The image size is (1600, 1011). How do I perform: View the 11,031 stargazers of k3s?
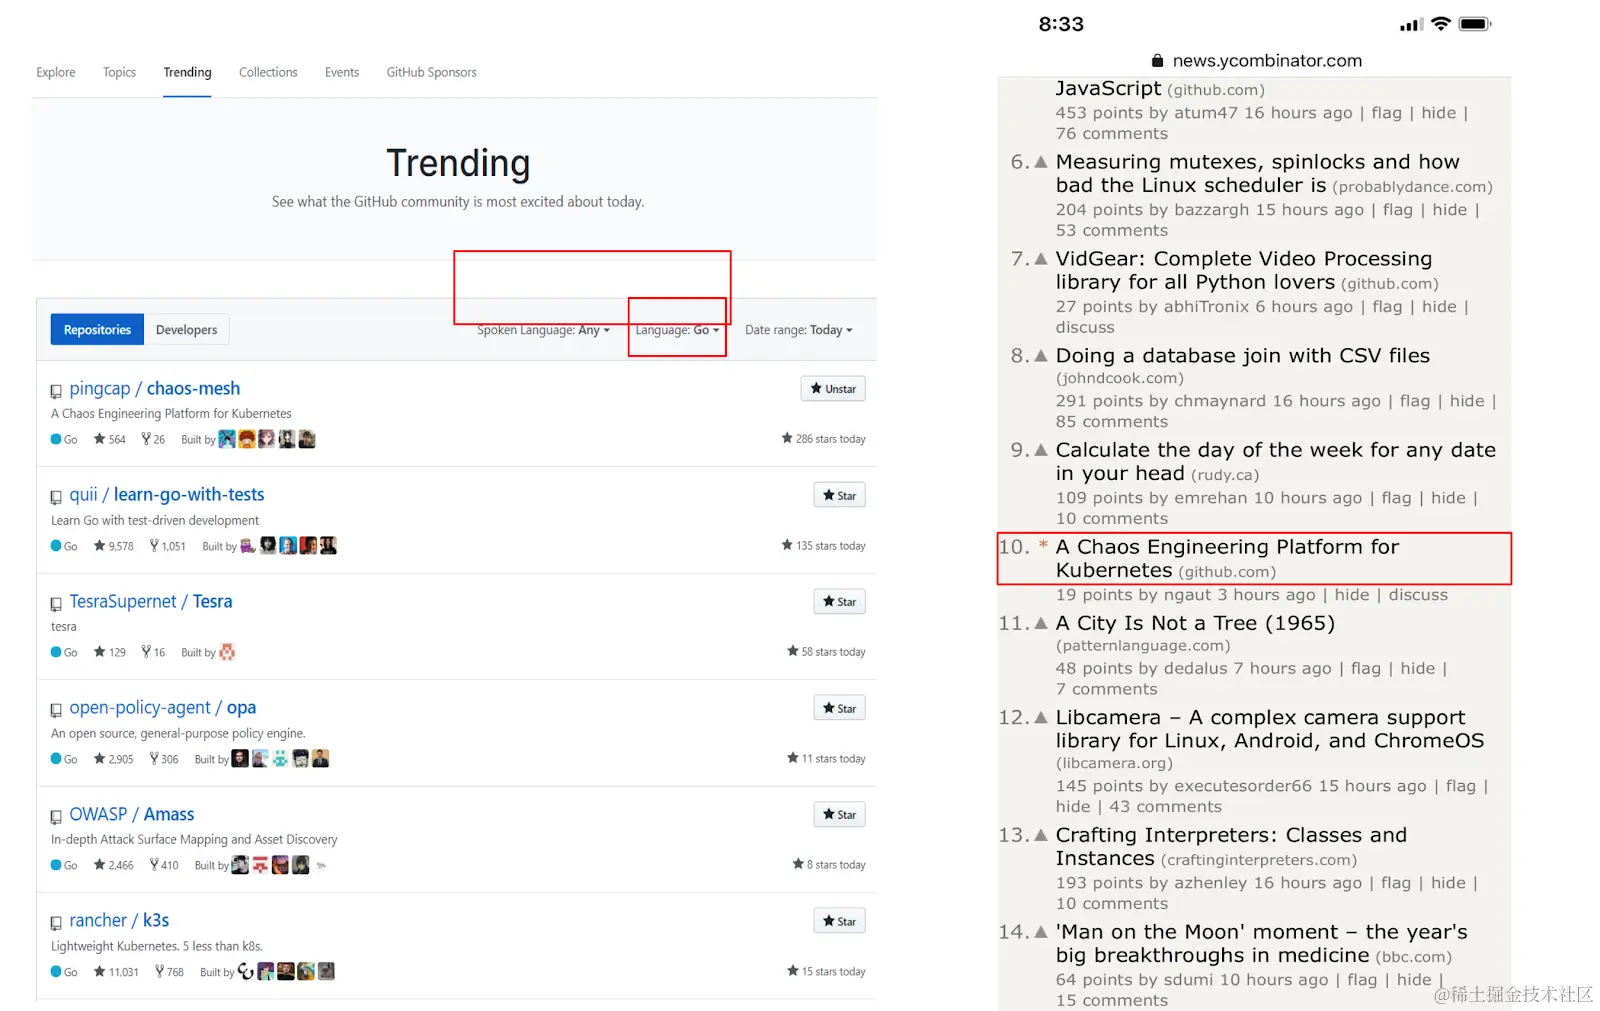pyautogui.click(x=117, y=972)
